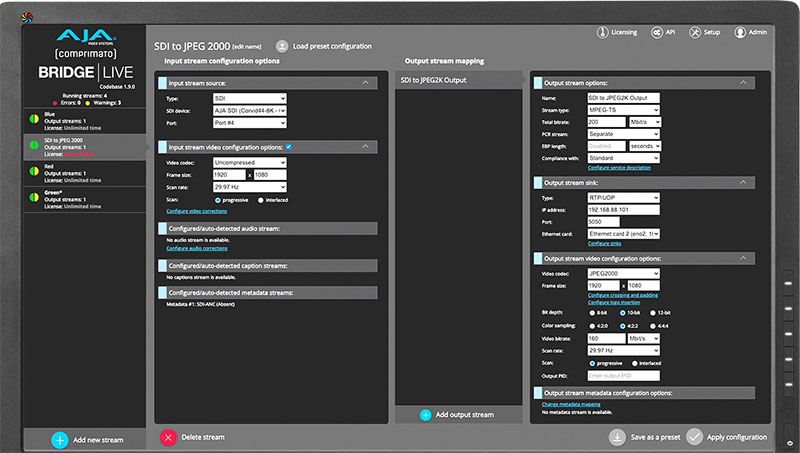The height and width of the screenshot is (453, 800).
Task: Open the Setup wrench icon
Action: 695,32
